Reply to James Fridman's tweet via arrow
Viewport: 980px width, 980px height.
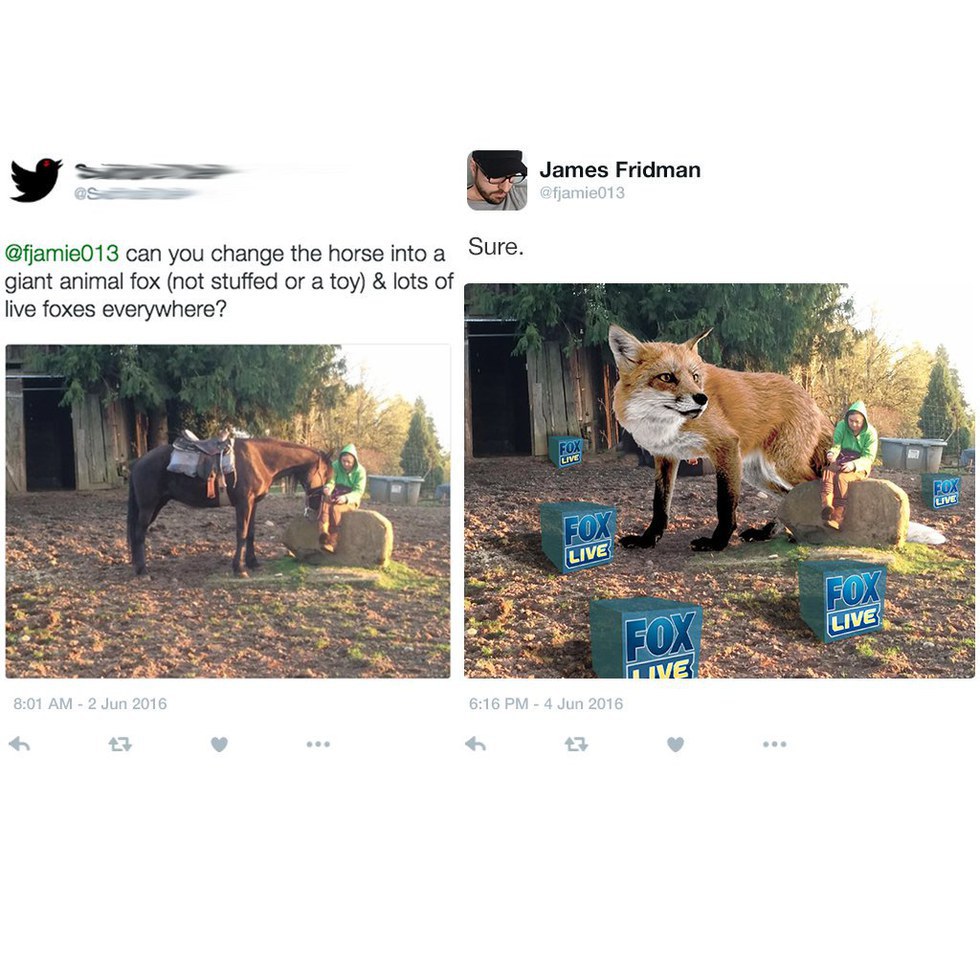tap(476, 744)
